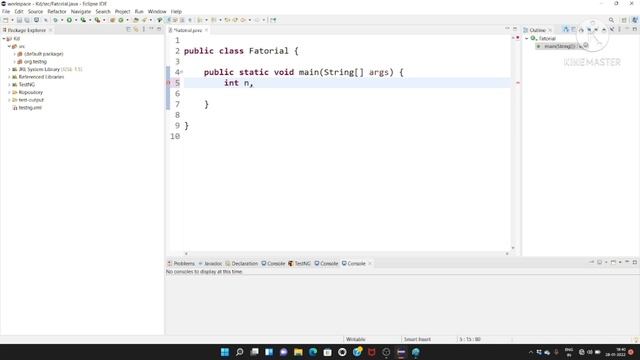Click error marker on line 5 gutter
The height and width of the screenshot is (360, 640).
(x=169, y=83)
